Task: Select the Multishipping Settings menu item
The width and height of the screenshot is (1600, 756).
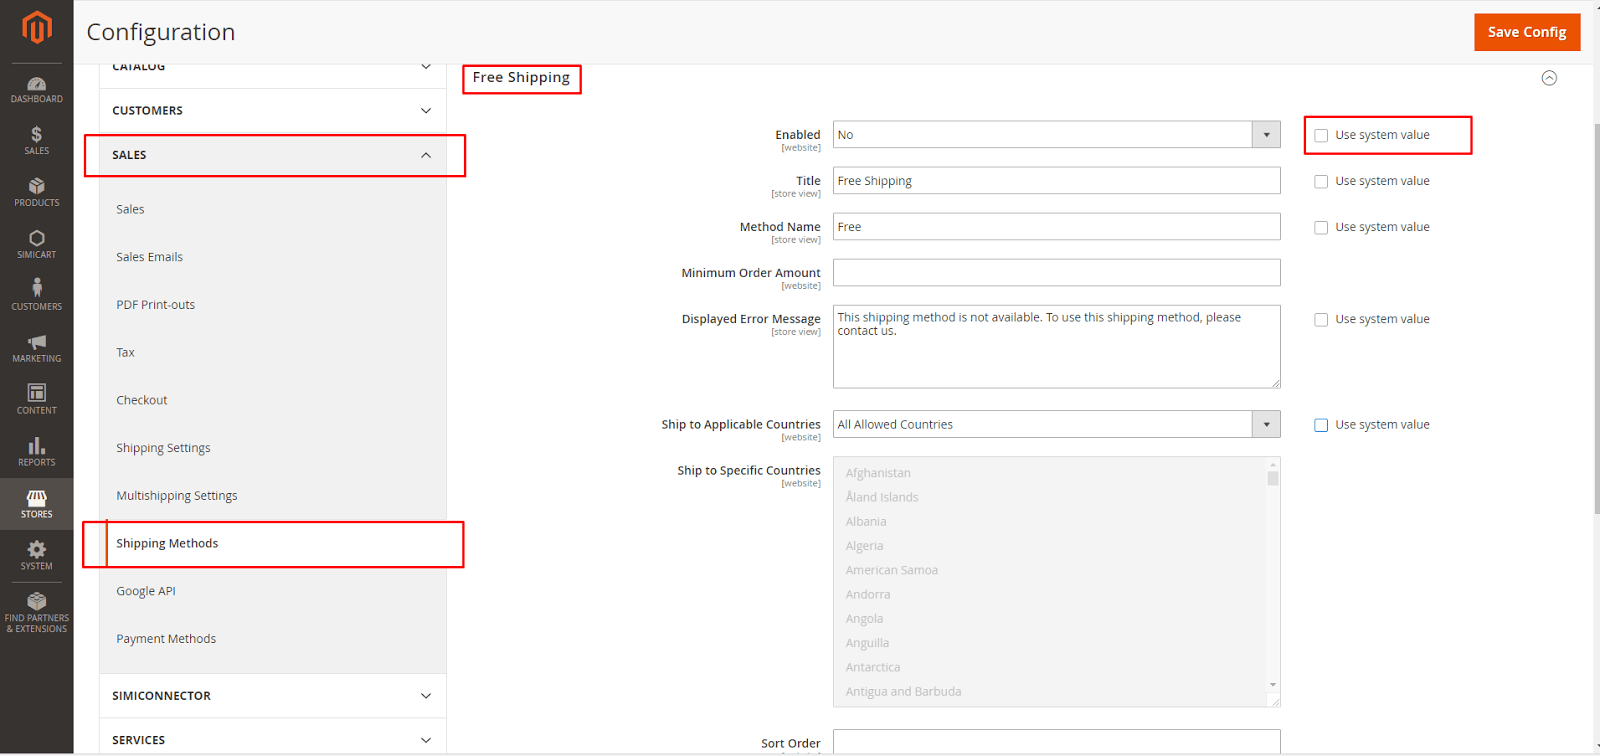Action: [x=176, y=496]
